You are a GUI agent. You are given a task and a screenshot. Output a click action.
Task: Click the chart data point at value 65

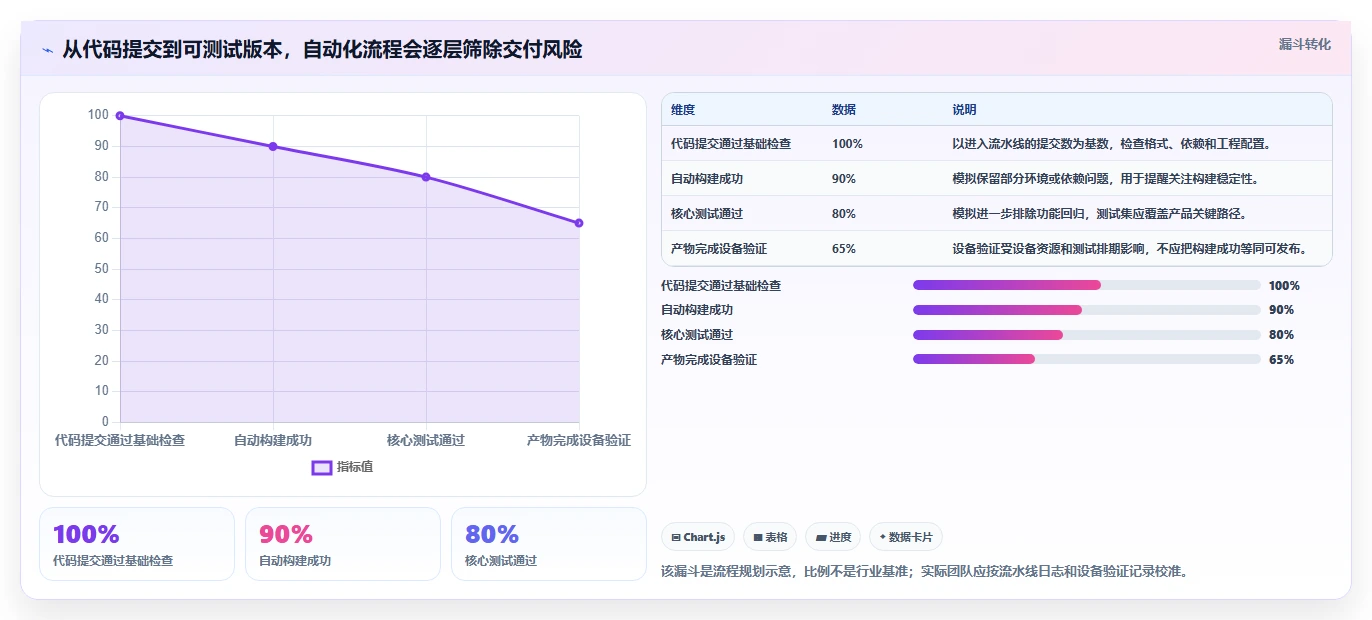[579, 223]
